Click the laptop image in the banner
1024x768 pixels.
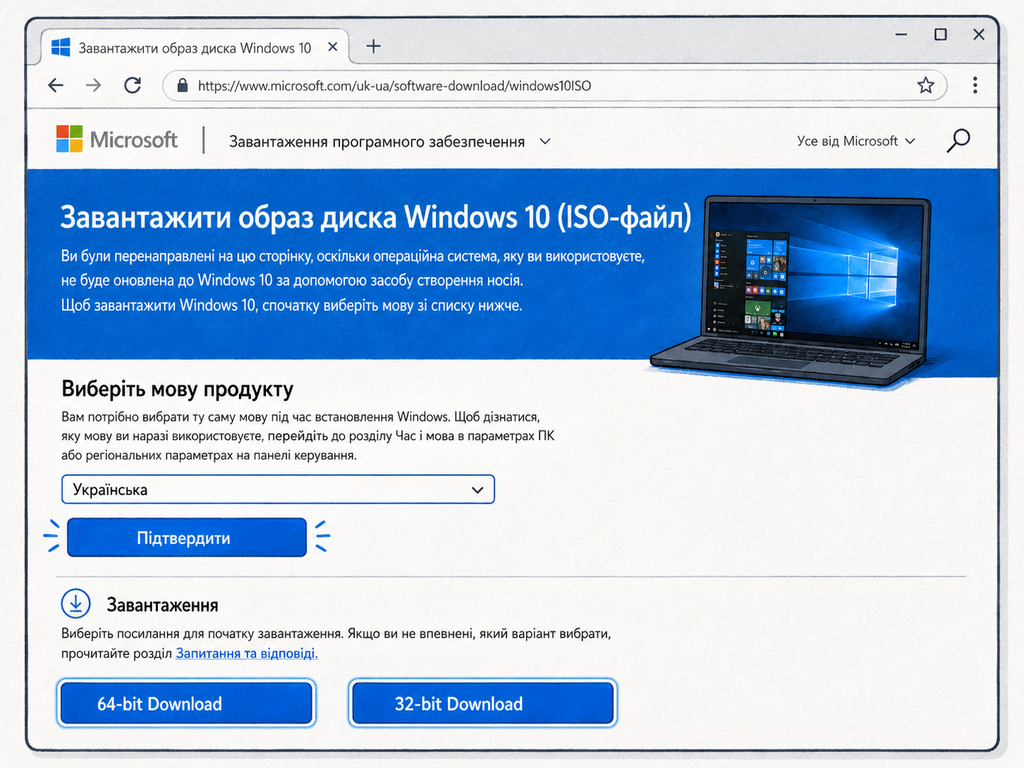click(790, 291)
